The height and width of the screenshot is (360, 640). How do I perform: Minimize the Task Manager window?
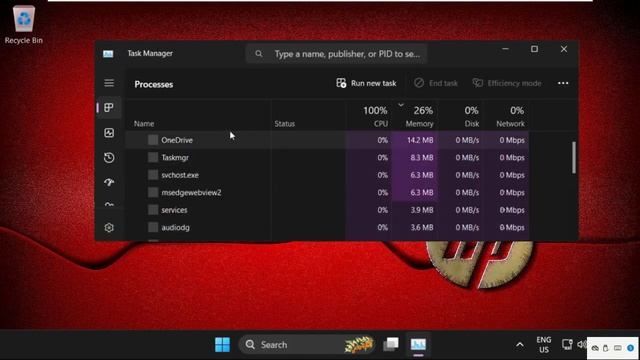505,49
